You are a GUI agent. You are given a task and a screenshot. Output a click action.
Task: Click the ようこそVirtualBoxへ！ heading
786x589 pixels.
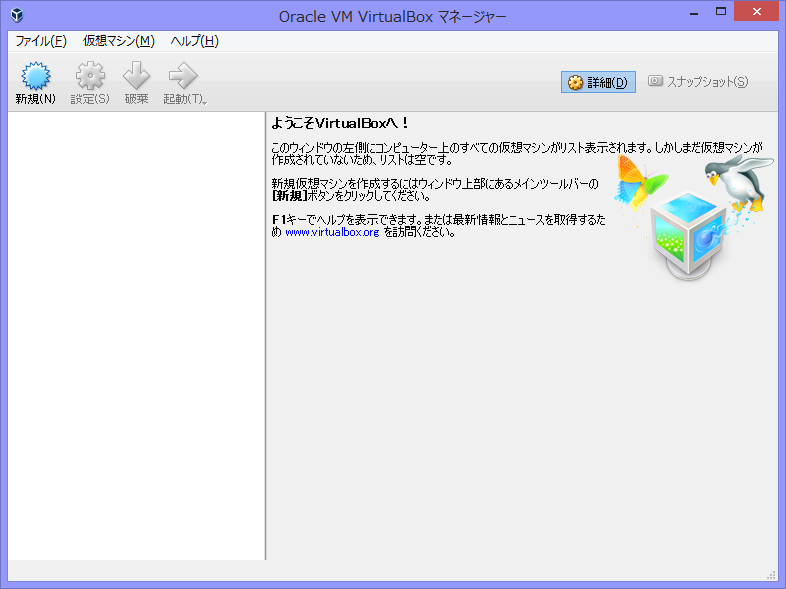(x=340, y=123)
